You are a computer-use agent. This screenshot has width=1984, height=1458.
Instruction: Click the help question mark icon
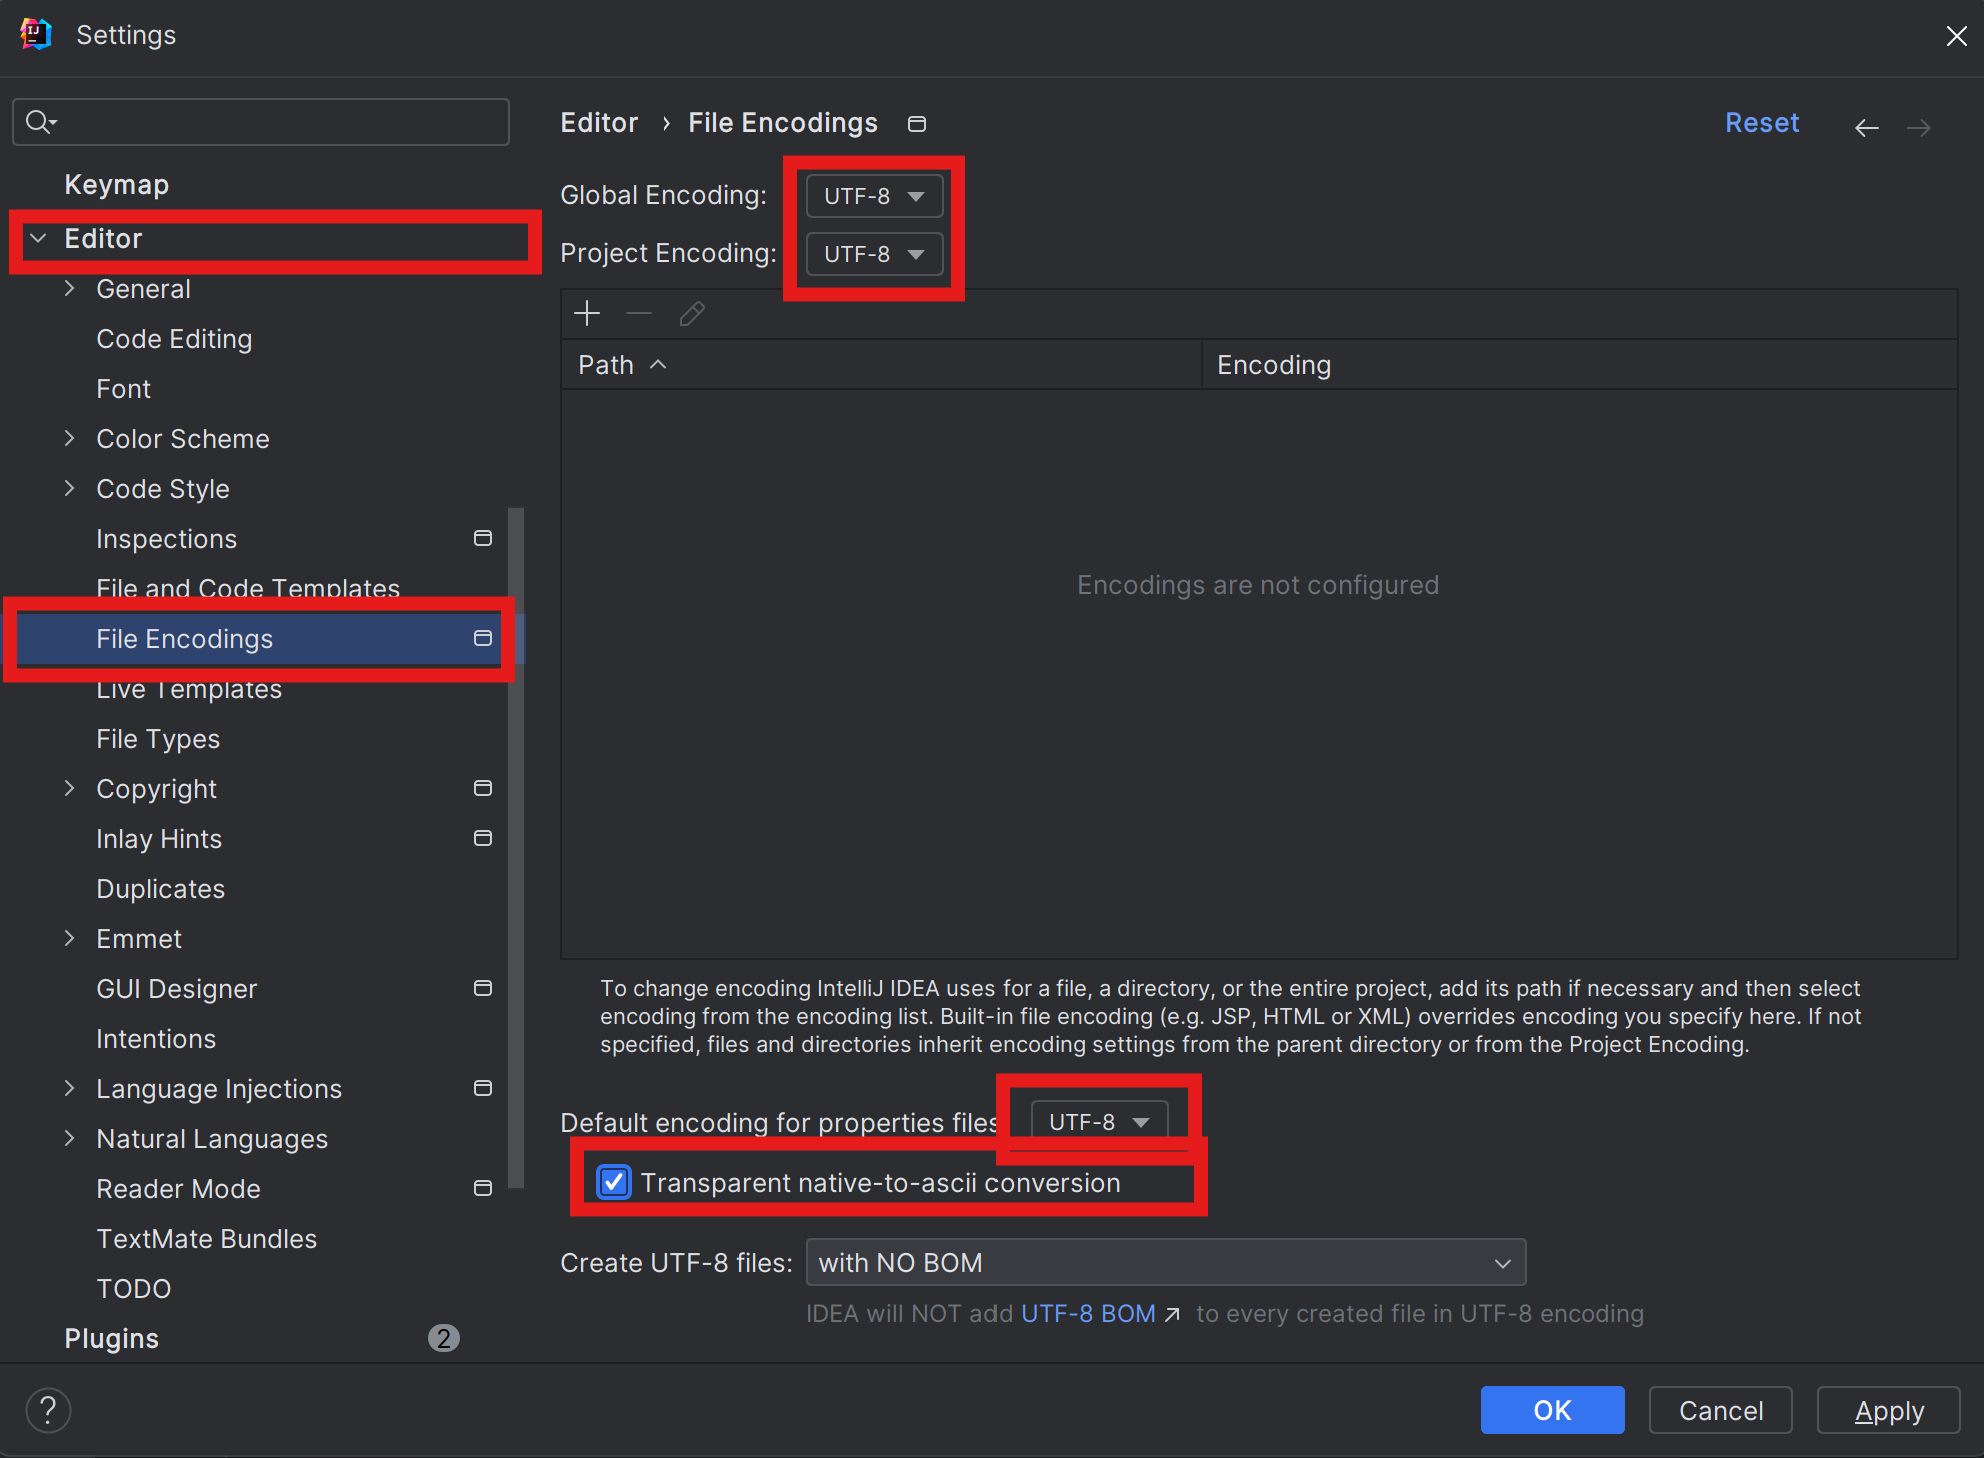point(48,1410)
